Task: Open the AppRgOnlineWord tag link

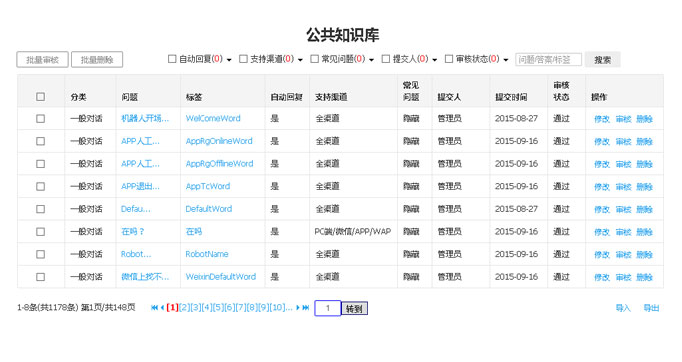Action: (x=219, y=141)
